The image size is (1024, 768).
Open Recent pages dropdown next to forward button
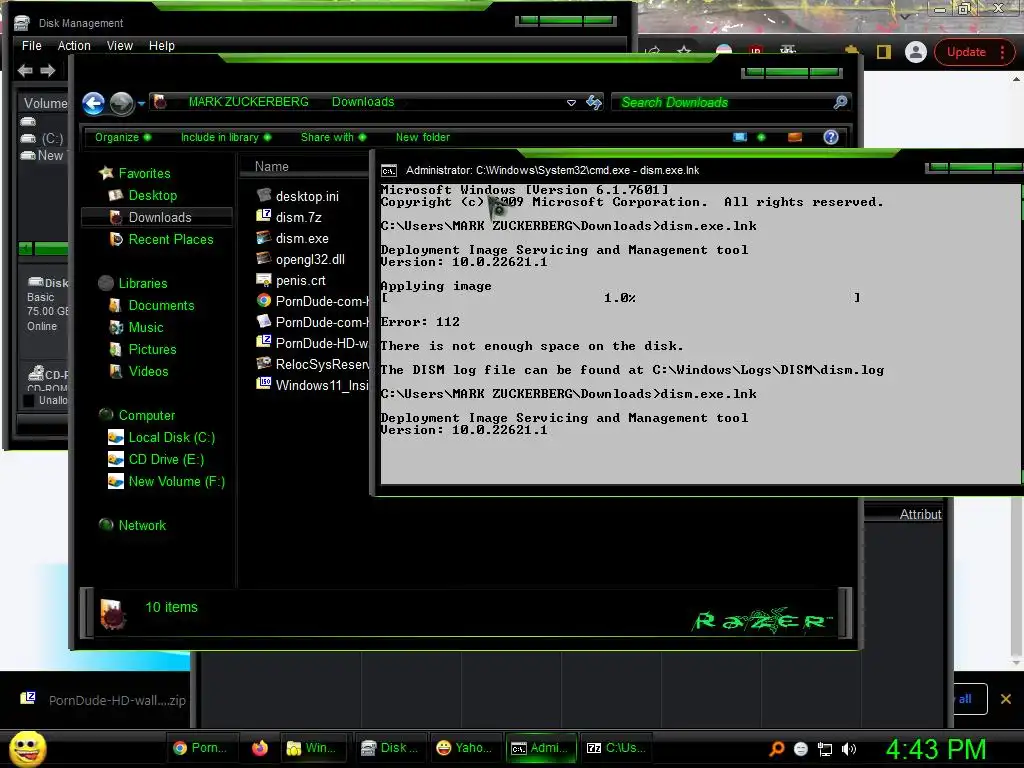click(141, 103)
